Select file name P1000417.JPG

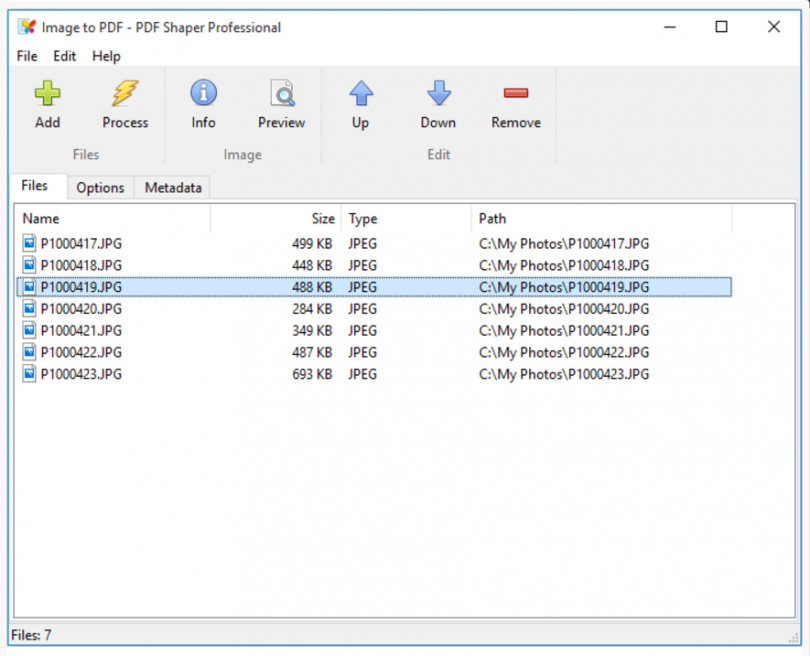pos(81,243)
